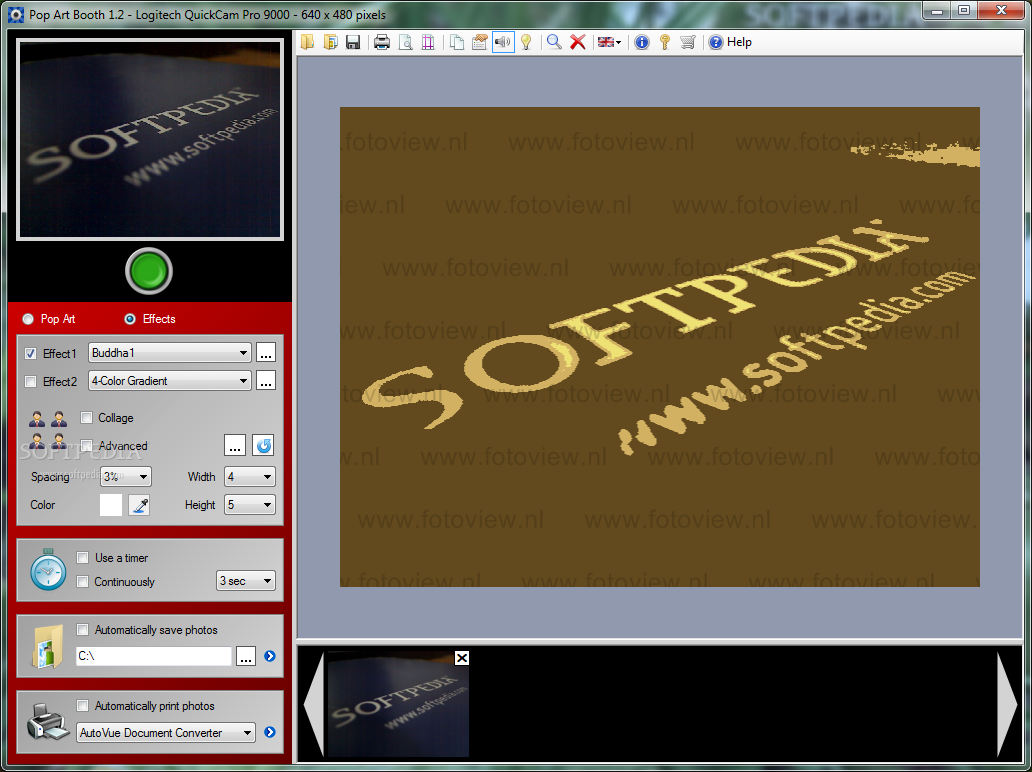Click the paste clipboard toolbar icon
This screenshot has height=772, width=1032.
point(480,42)
